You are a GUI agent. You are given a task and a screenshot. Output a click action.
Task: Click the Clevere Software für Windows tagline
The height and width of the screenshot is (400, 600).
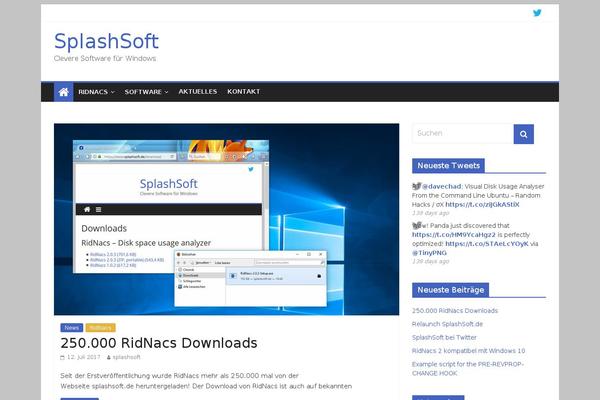point(105,59)
